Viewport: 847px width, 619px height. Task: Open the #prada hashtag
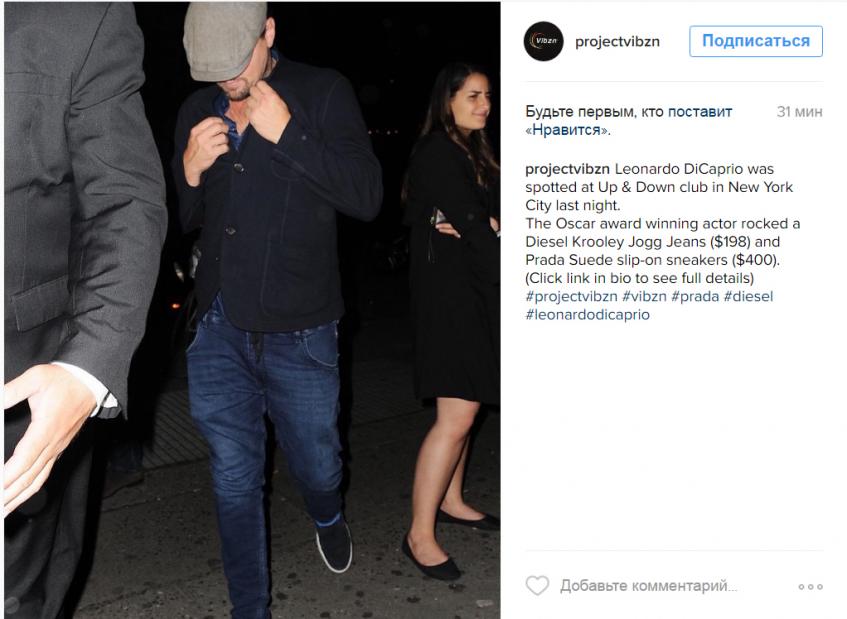tap(695, 297)
